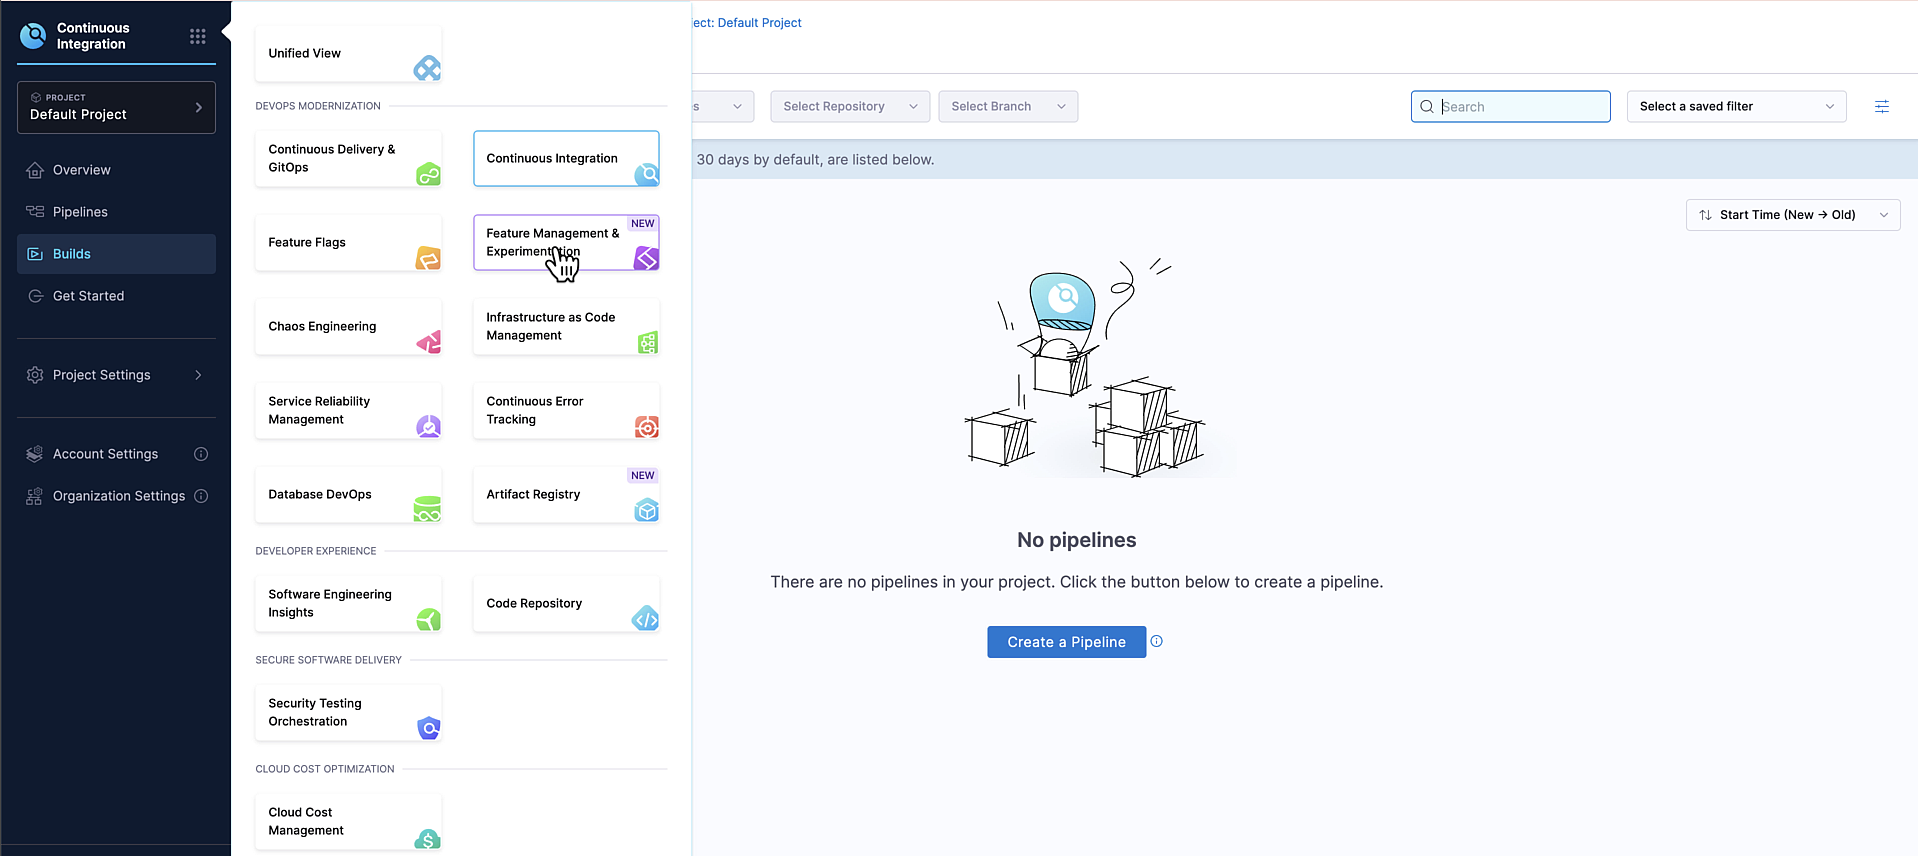Click info icon beside Create a Pipeline

point(1156,642)
